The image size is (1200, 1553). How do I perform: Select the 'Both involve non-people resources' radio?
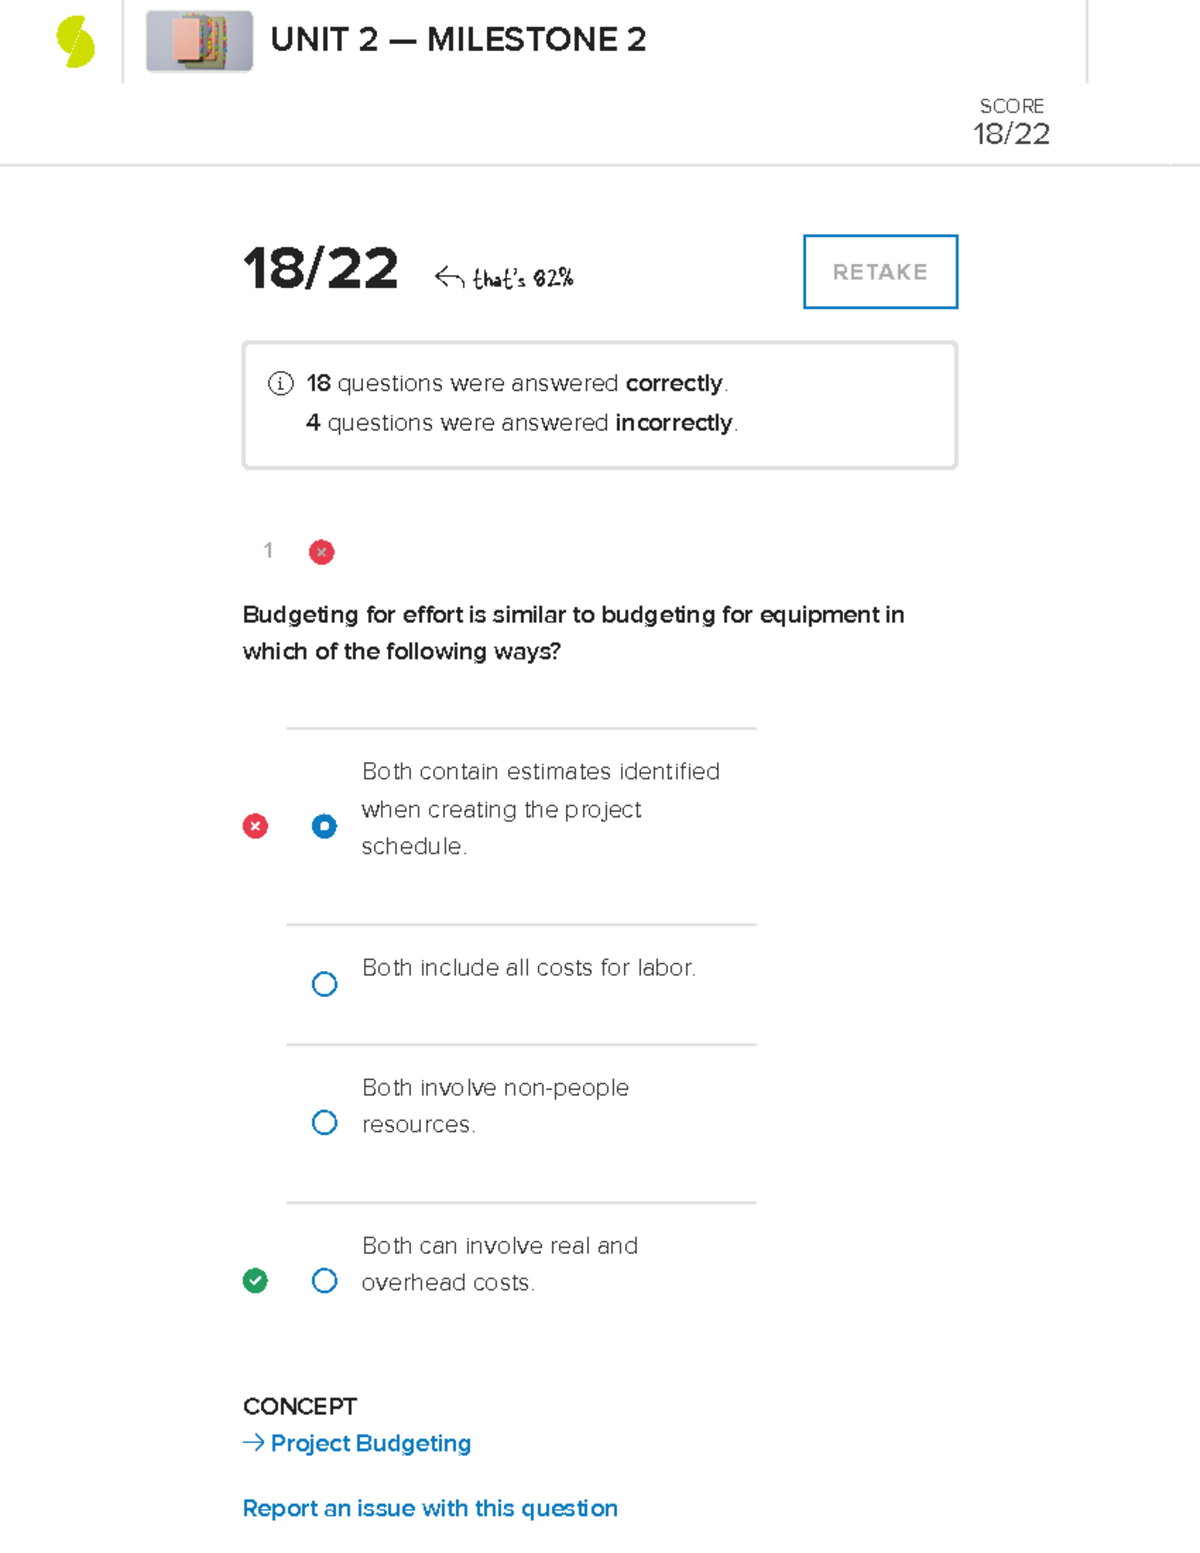pyautogui.click(x=324, y=1122)
